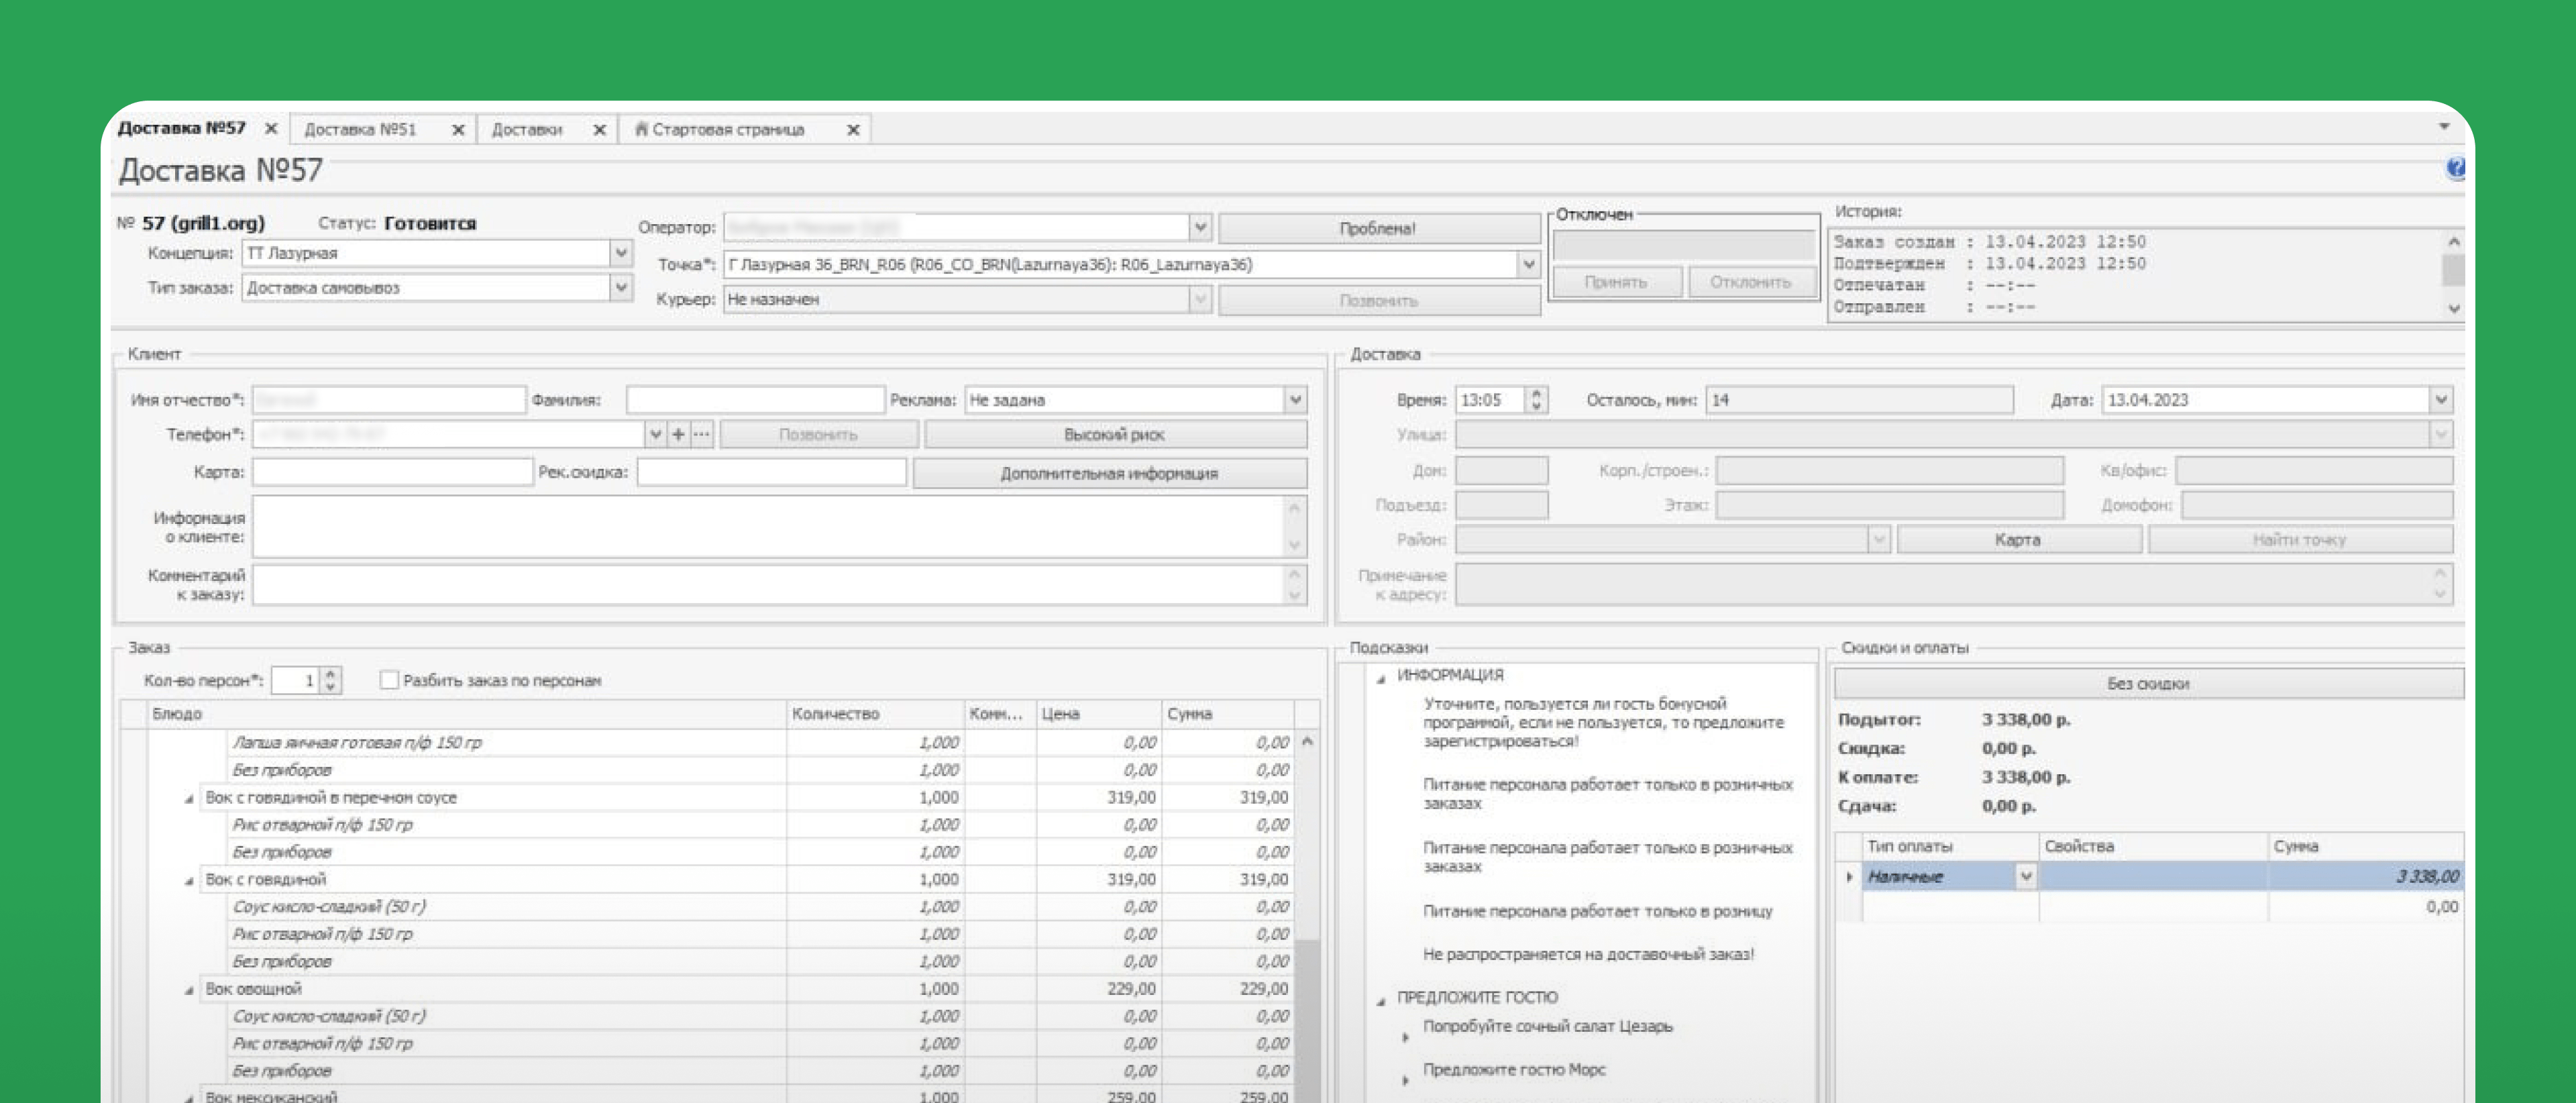
Task: Increase the delivery time with up spinner
Action: tap(1536, 394)
